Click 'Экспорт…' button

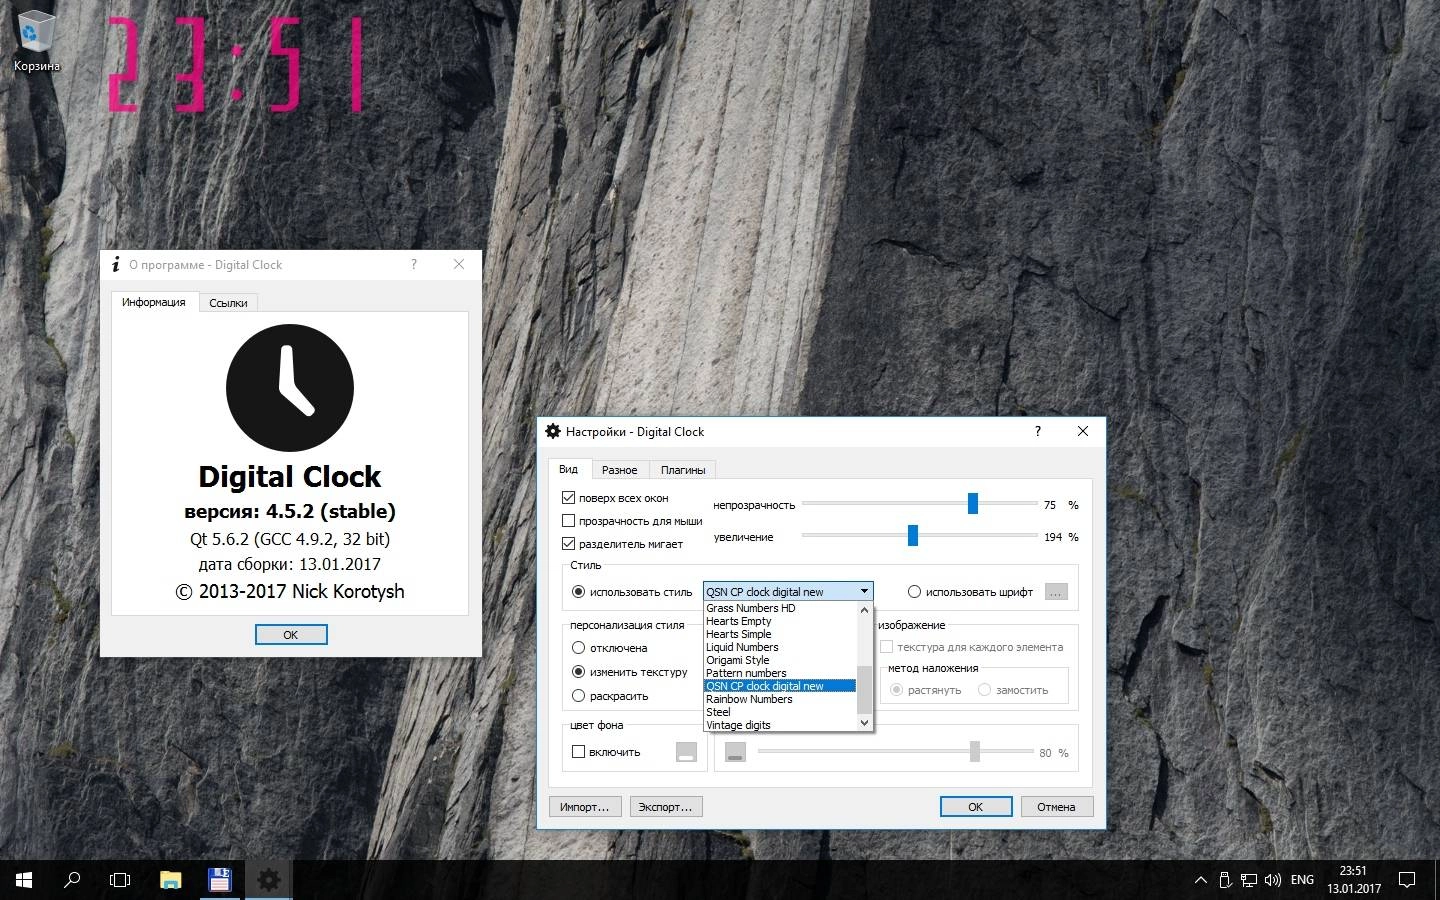pos(666,807)
